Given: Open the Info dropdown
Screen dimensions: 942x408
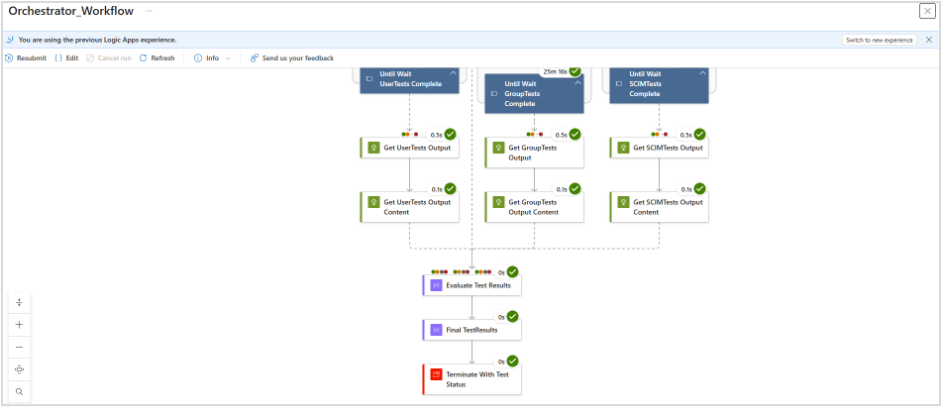Looking at the screenshot, I should point(212,58).
